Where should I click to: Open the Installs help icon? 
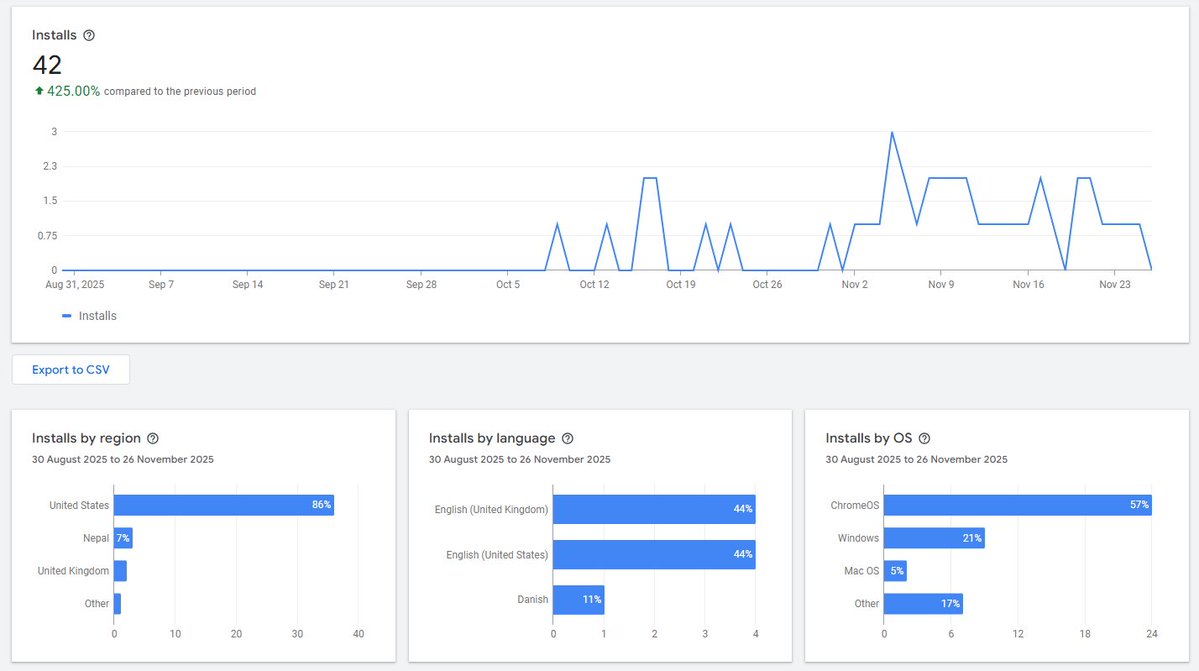pyautogui.click(x=89, y=35)
